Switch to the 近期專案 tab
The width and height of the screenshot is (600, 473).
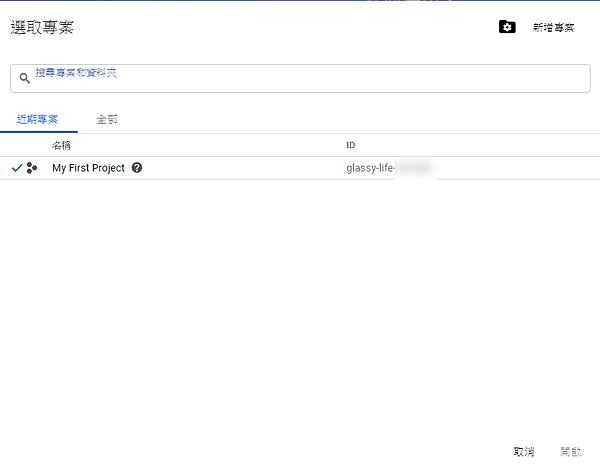[x=38, y=119]
